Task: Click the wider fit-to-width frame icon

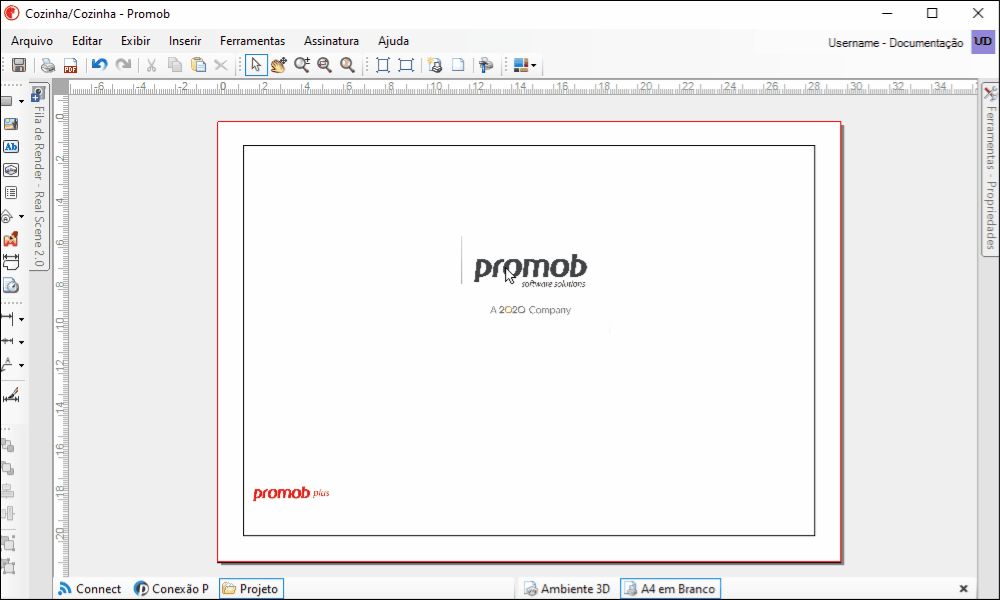Action: coord(406,65)
